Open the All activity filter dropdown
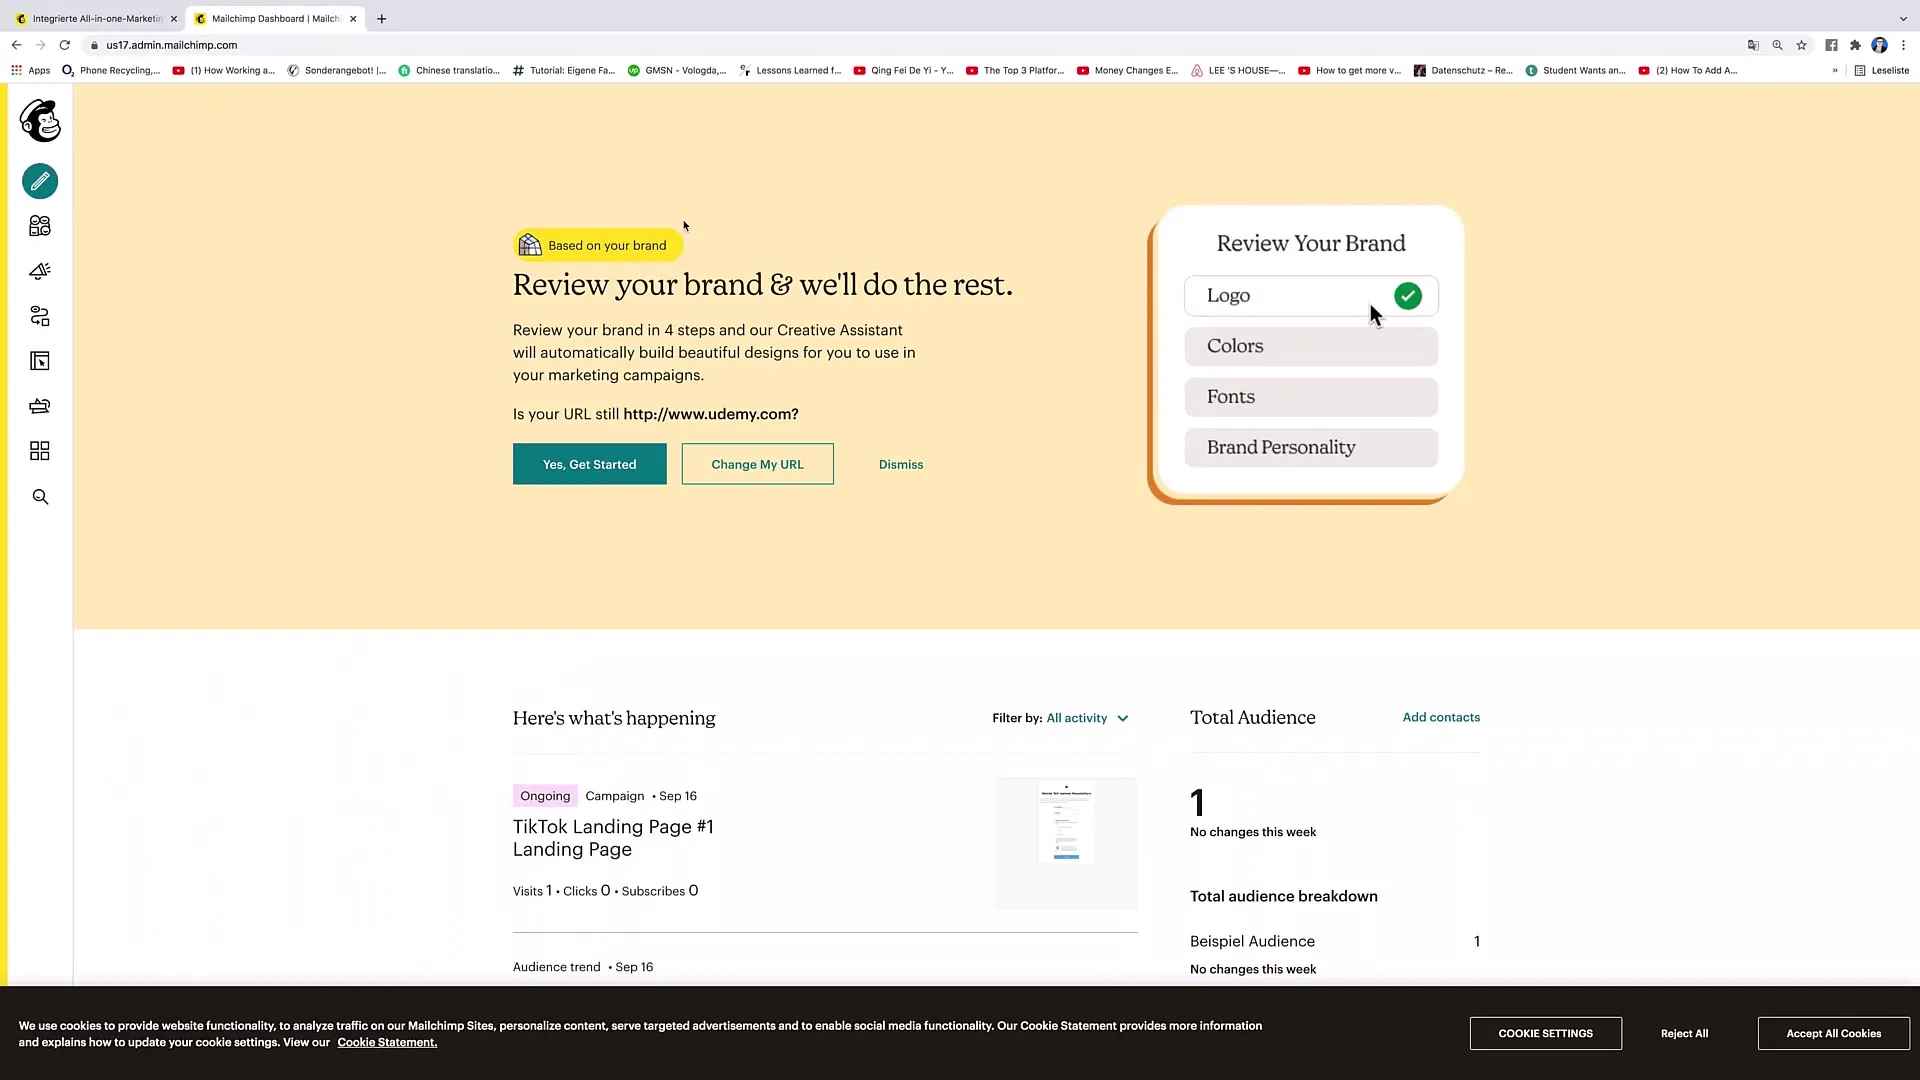The width and height of the screenshot is (1920, 1080). [1087, 718]
